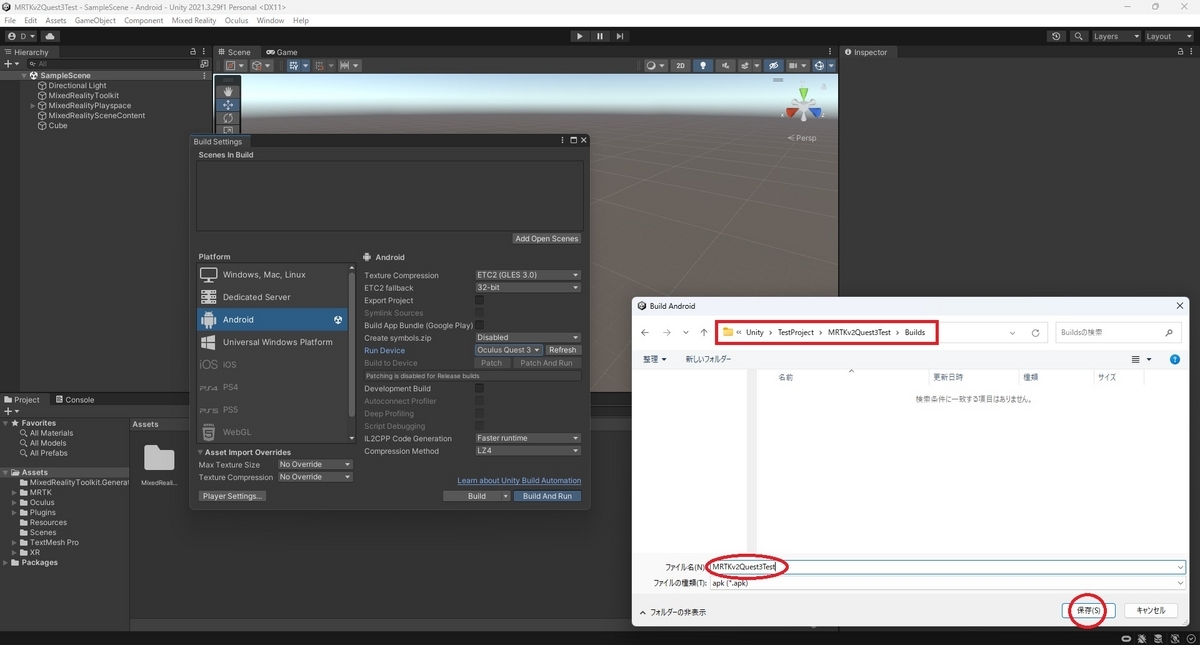Select Directional Light in Hierarchy
This screenshot has height=645, width=1200.
tap(77, 85)
